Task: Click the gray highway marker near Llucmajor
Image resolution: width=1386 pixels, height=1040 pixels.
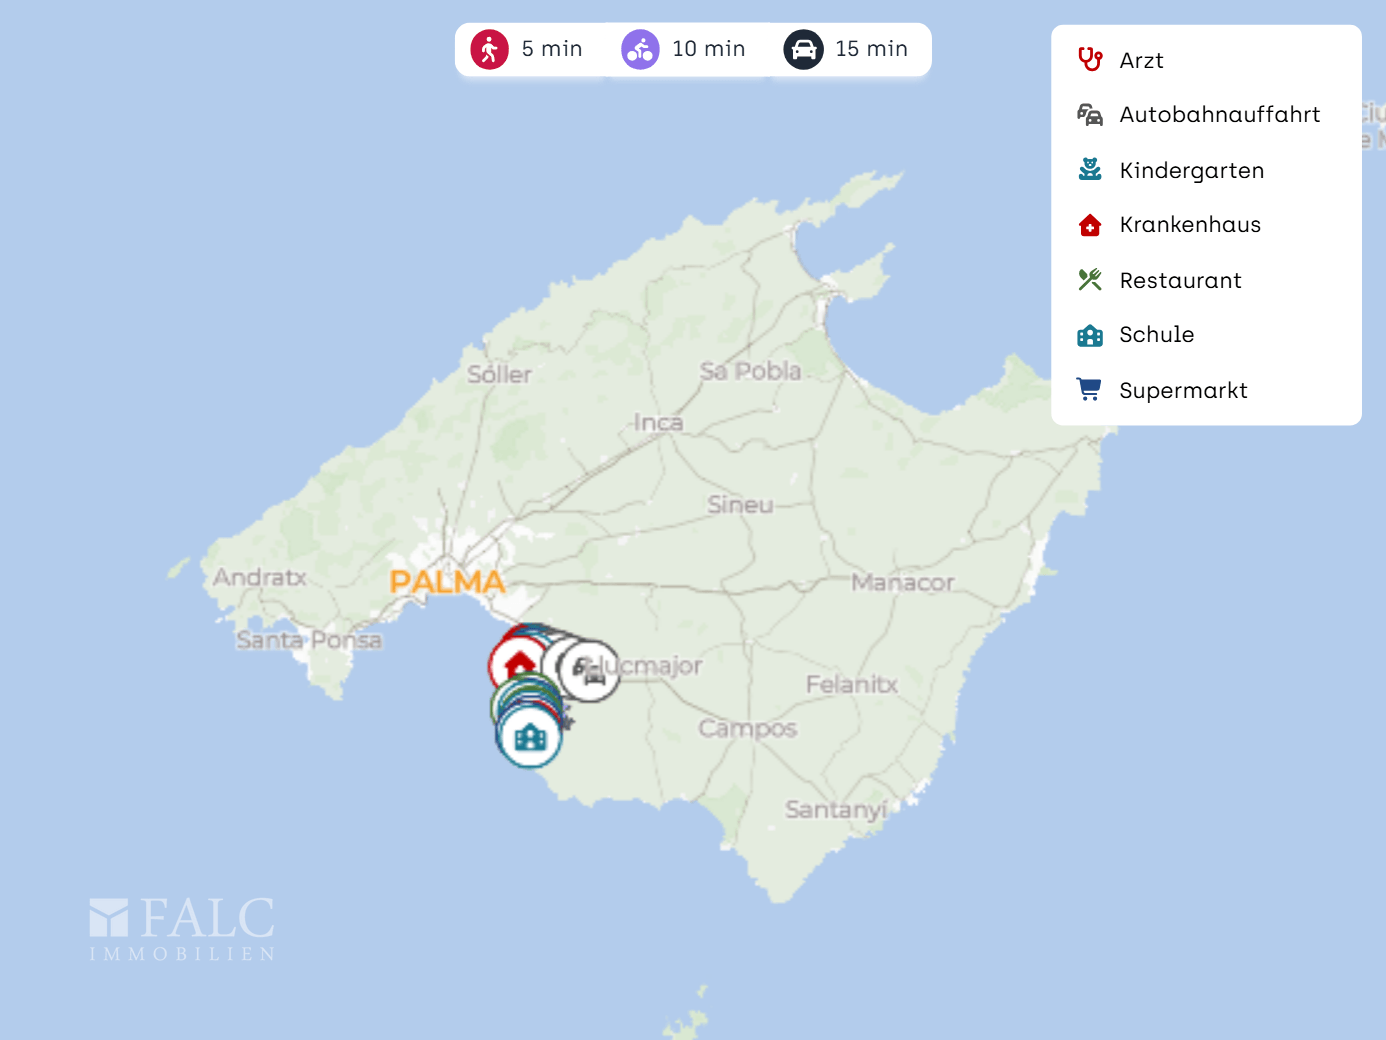Action: click(x=590, y=671)
